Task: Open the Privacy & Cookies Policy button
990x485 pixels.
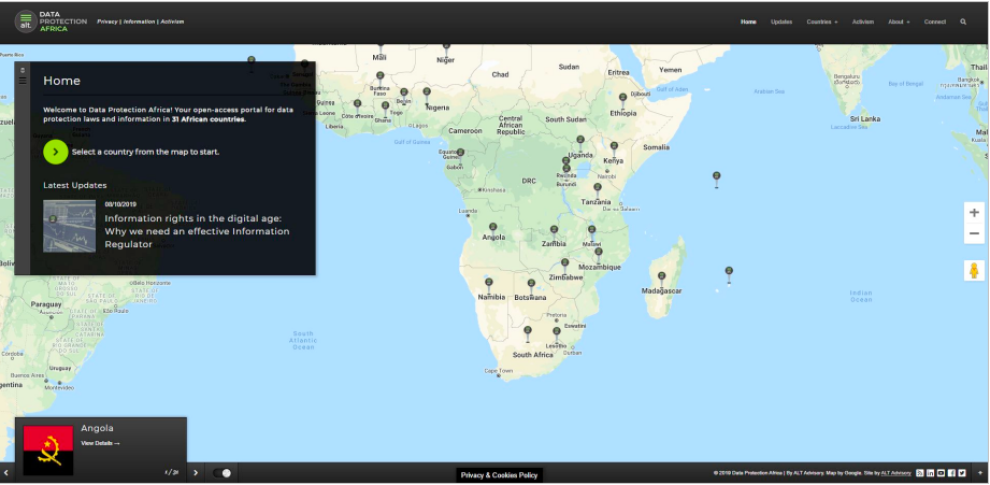Action: [499, 475]
